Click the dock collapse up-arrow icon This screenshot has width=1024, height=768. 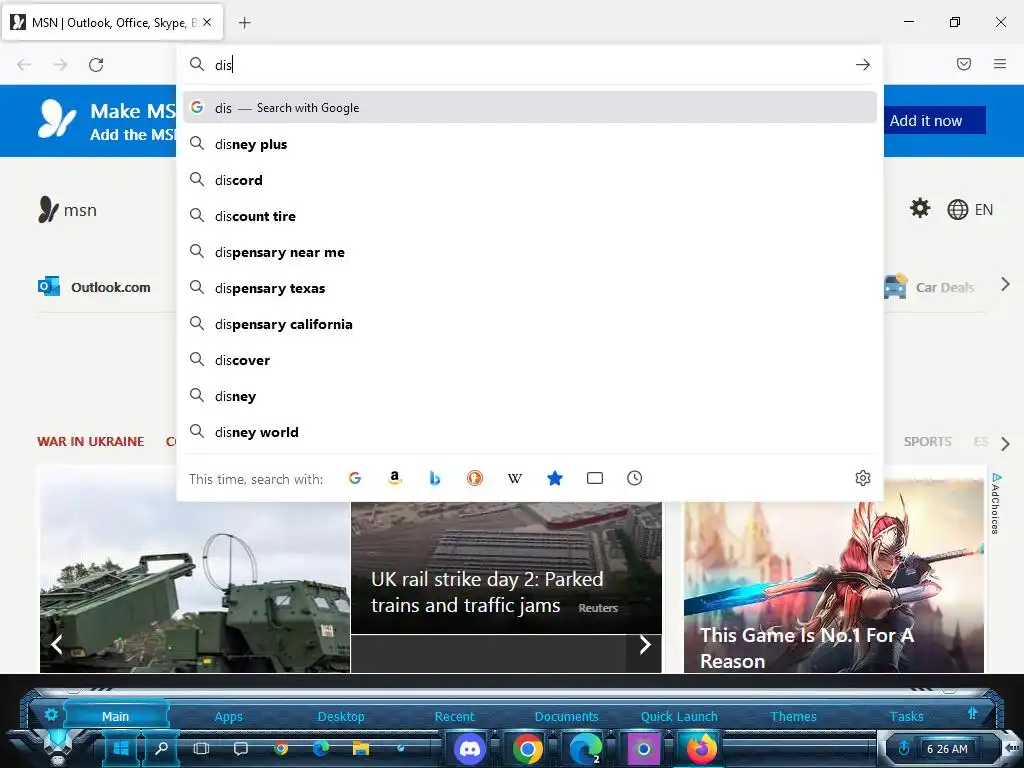click(x=972, y=713)
